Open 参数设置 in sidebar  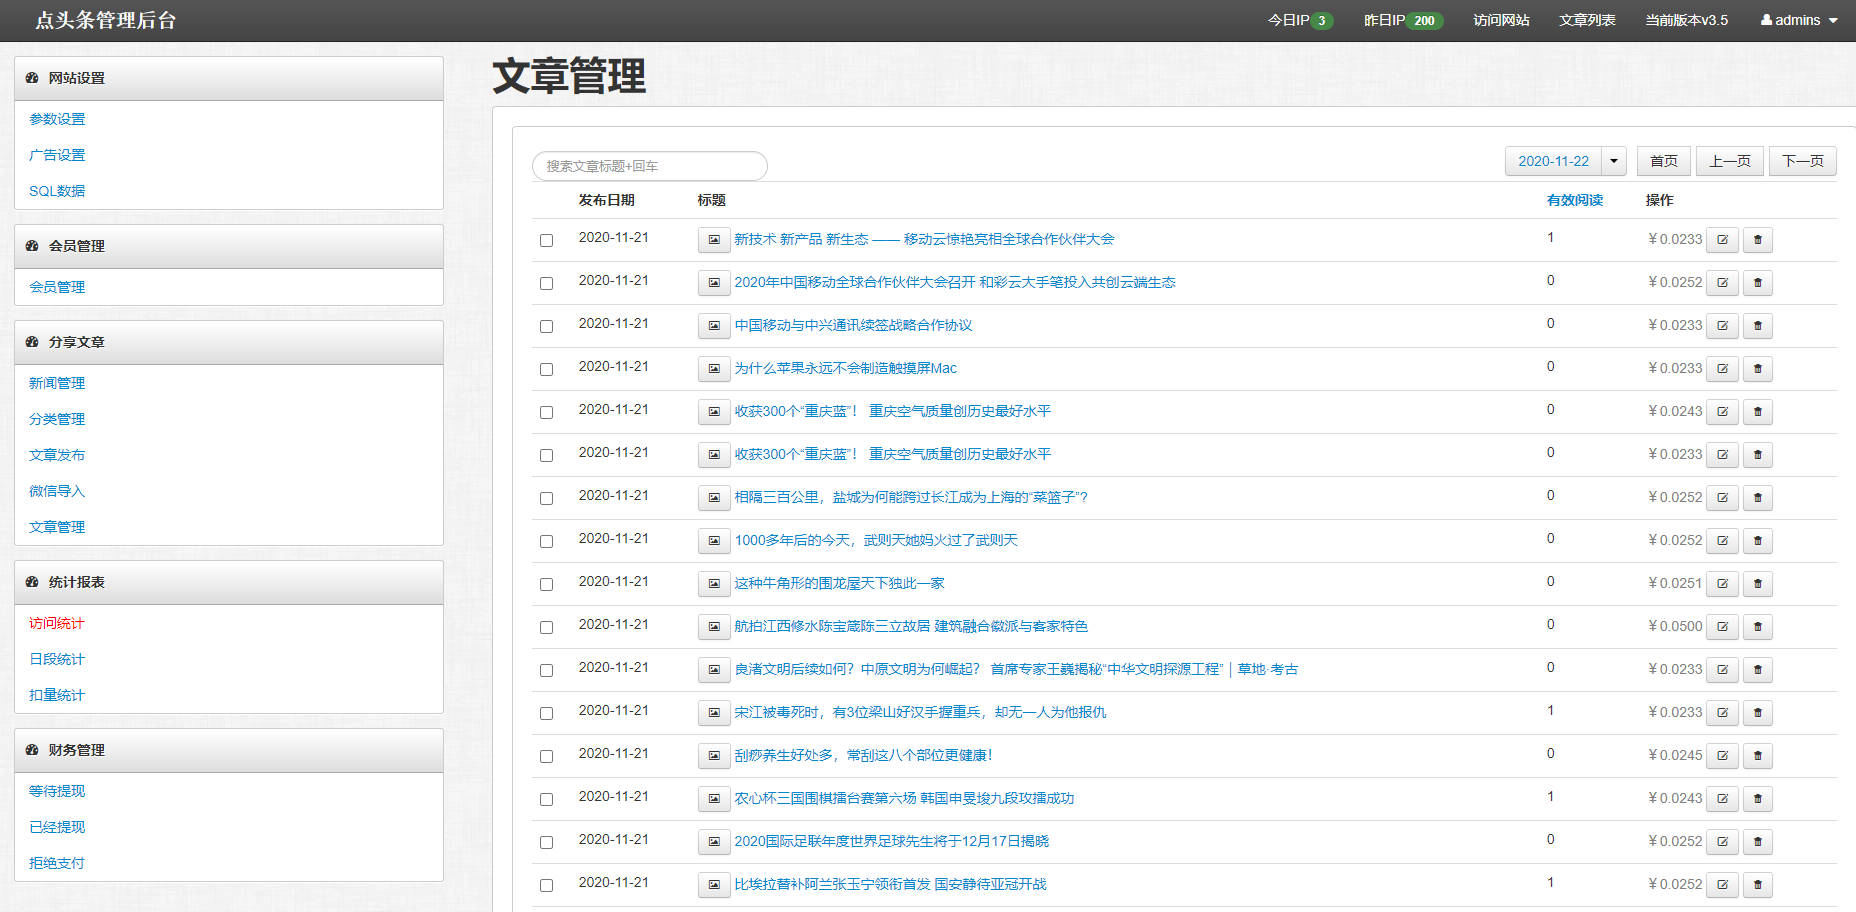click(x=57, y=119)
